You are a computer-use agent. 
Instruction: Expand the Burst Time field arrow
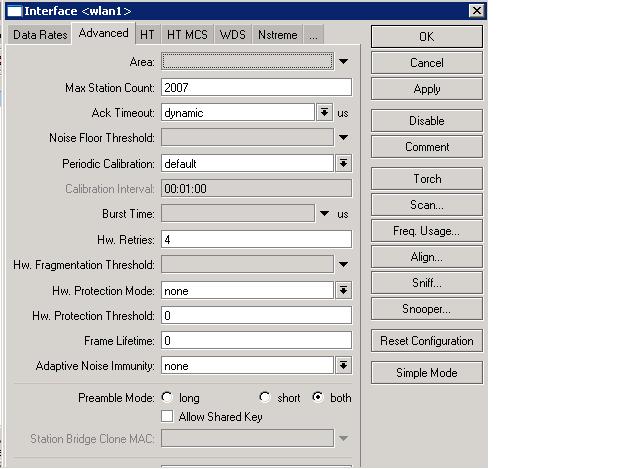coord(324,214)
